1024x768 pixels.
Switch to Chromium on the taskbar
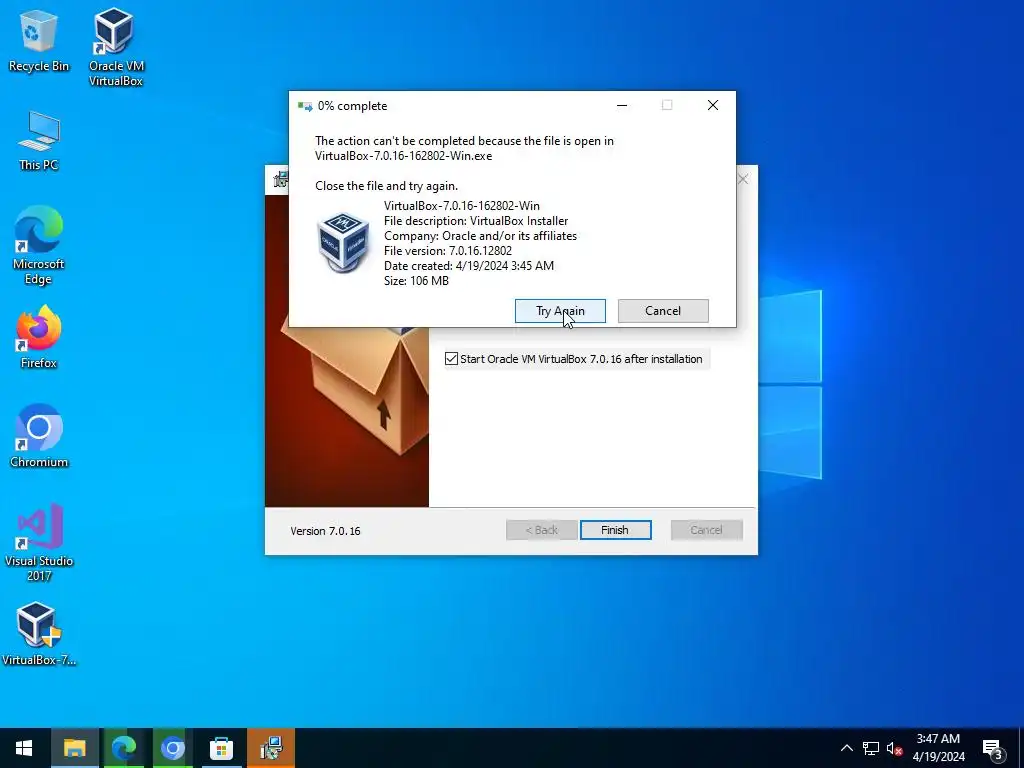click(172, 748)
